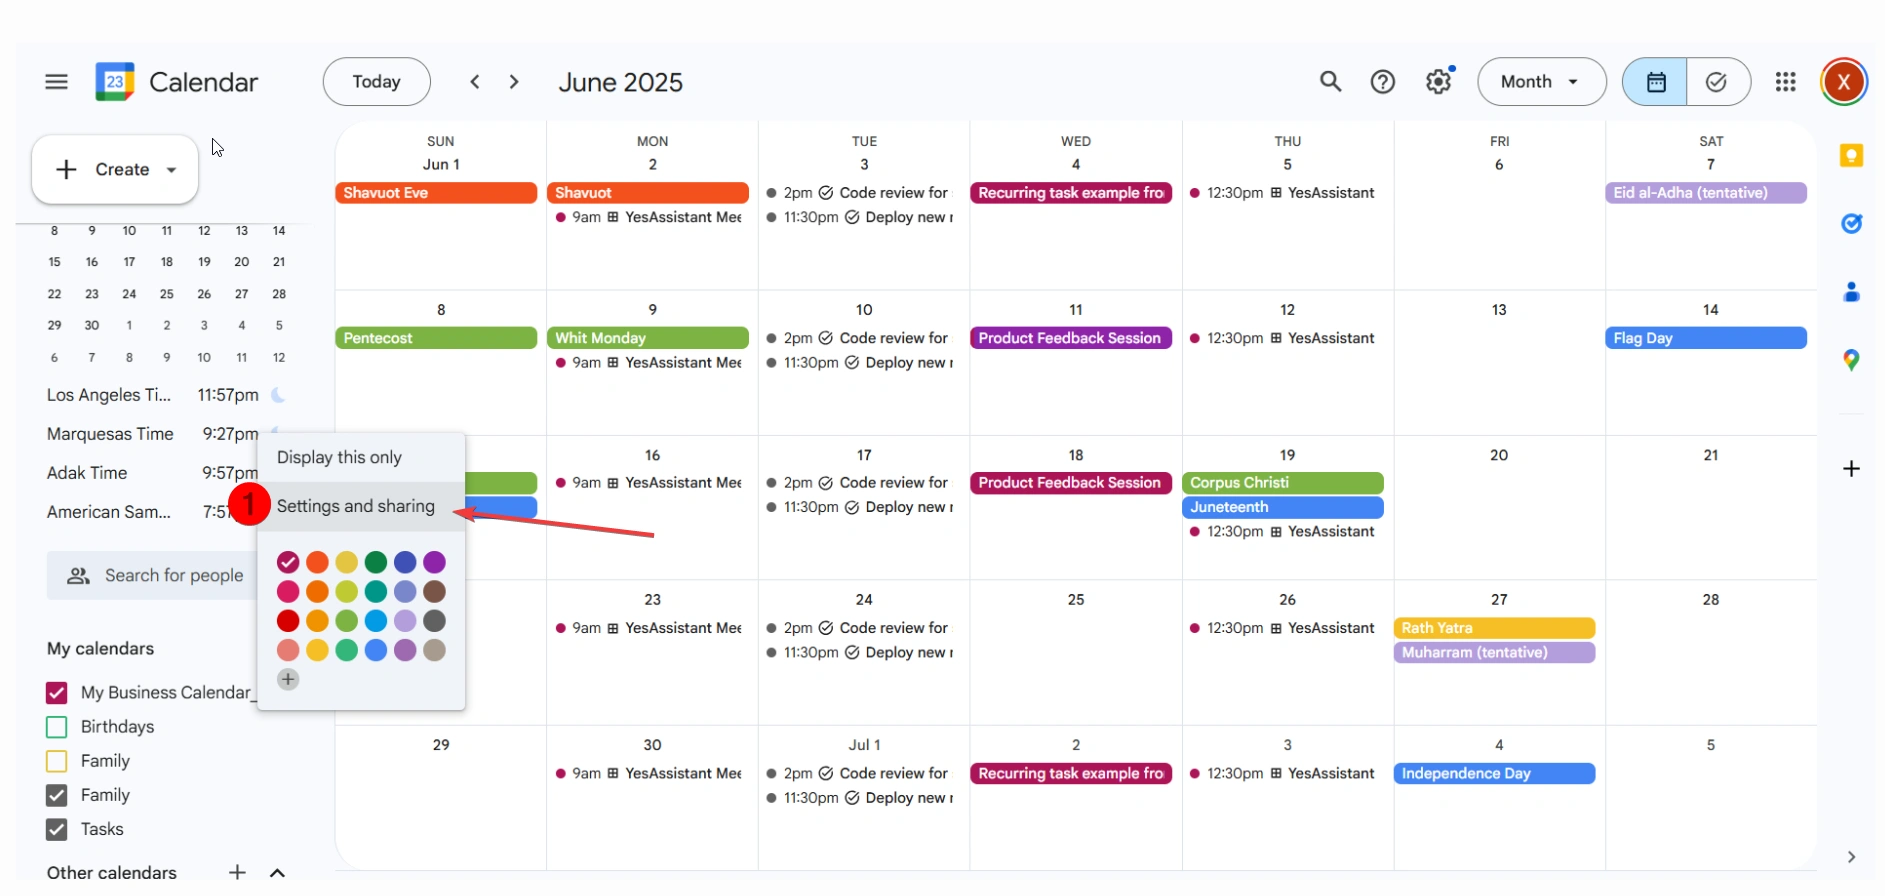Image resolution: width=1885 pixels, height=896 pixels.
Task: Add a custom color with plus swatch
Action: tap(288, 680)
